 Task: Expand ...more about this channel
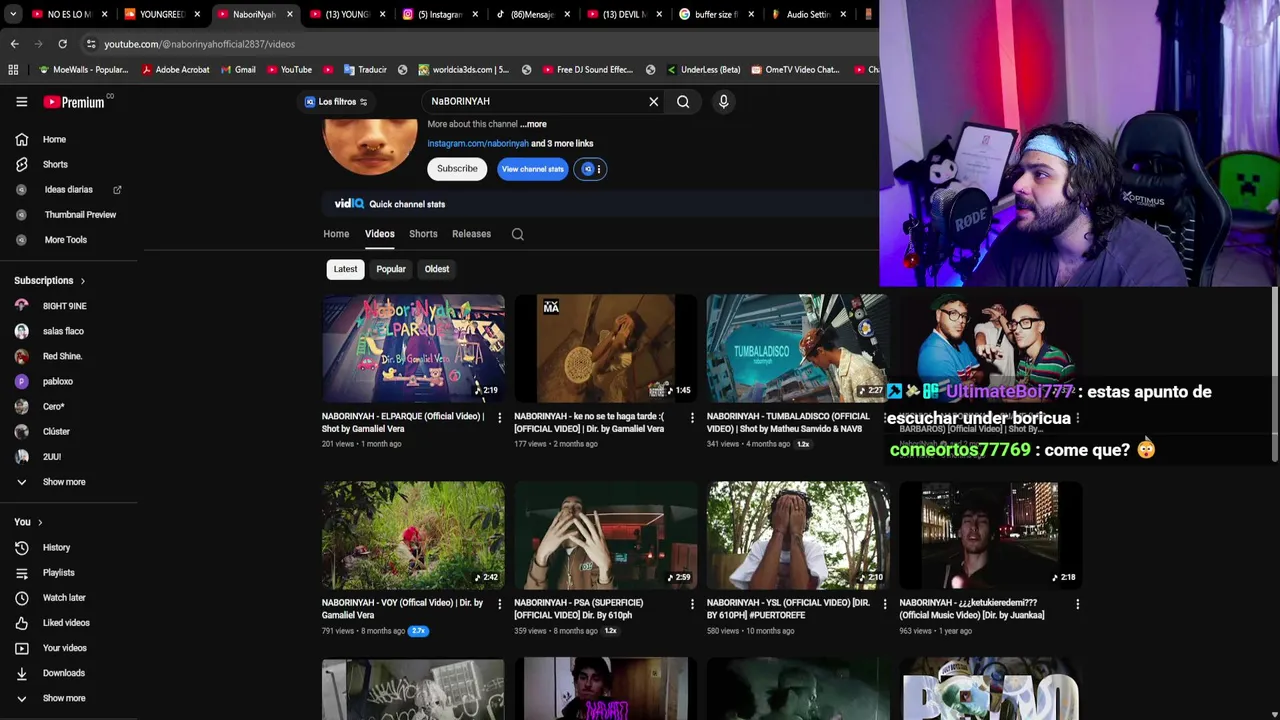[533, 124]
